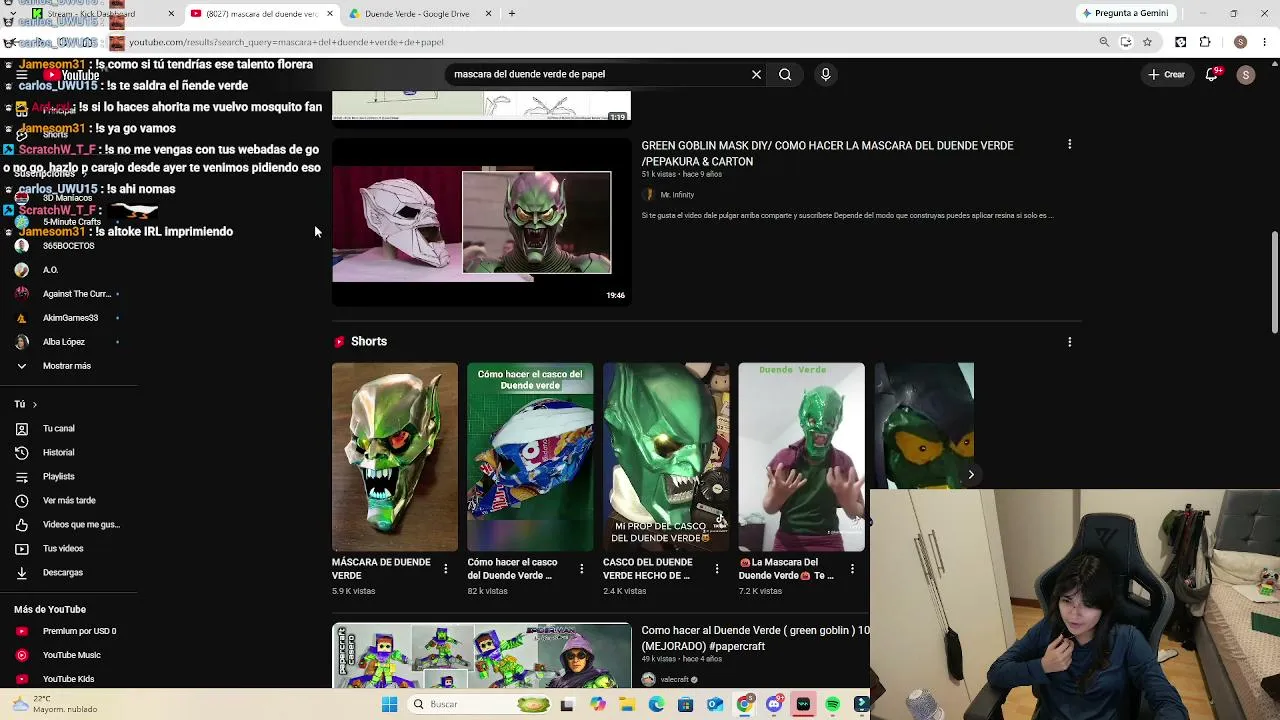Bookmark this page with the star icon
Image resolution: width=1280 pixels, height=720 pixels.
pyautogui.click(x=1147, y=42)
